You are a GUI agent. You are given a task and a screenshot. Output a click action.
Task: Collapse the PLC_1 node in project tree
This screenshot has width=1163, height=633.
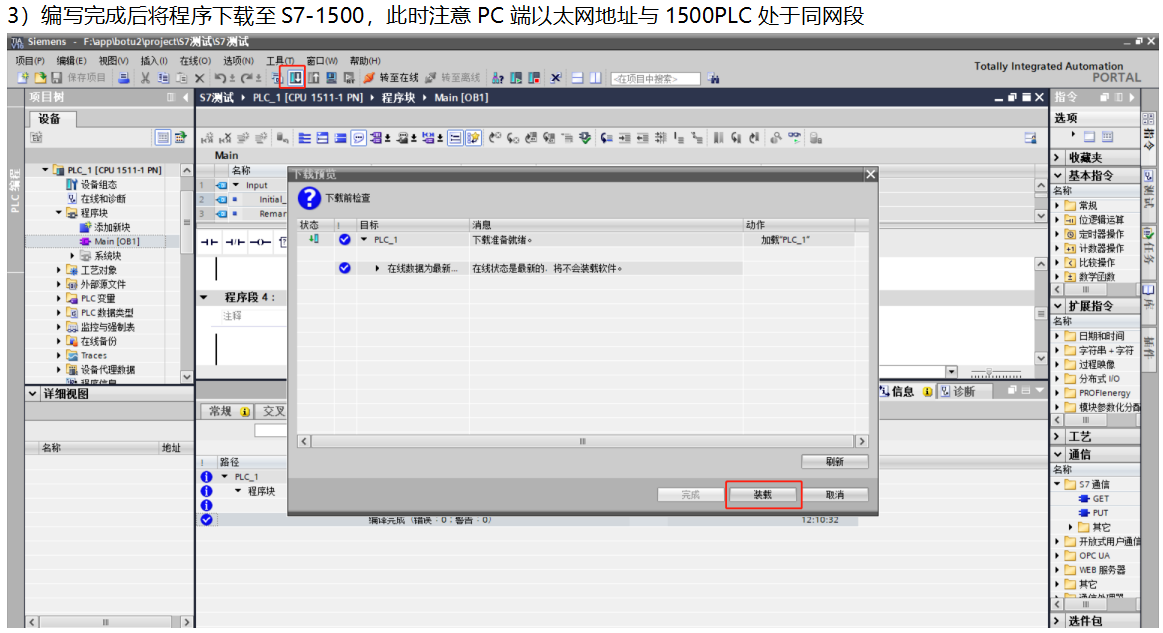coord(45,170)
